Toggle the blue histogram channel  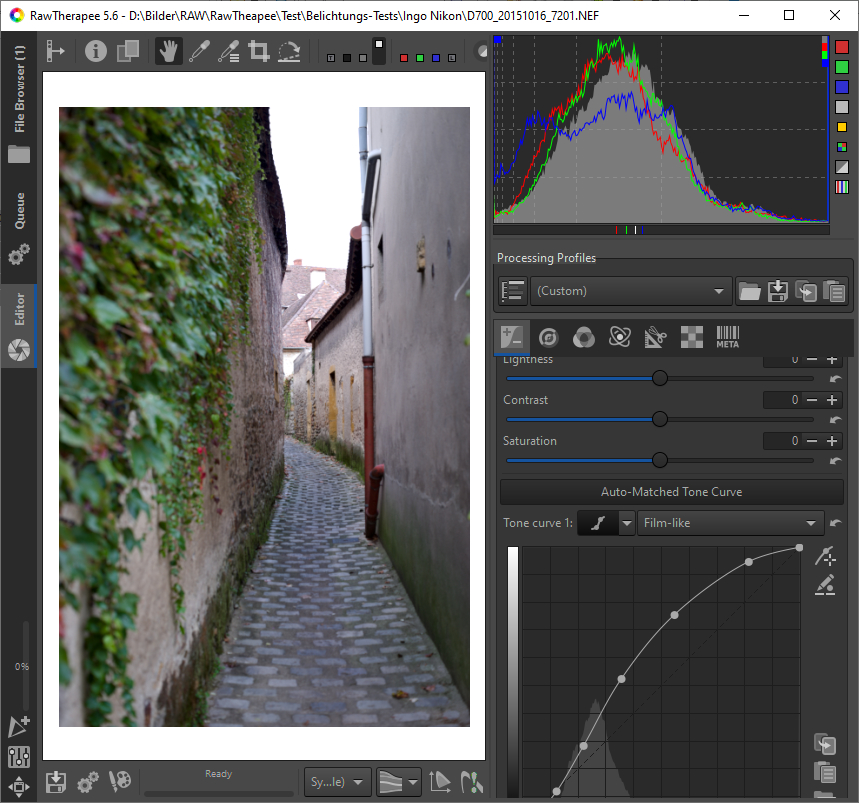click(x=842, y=87)
